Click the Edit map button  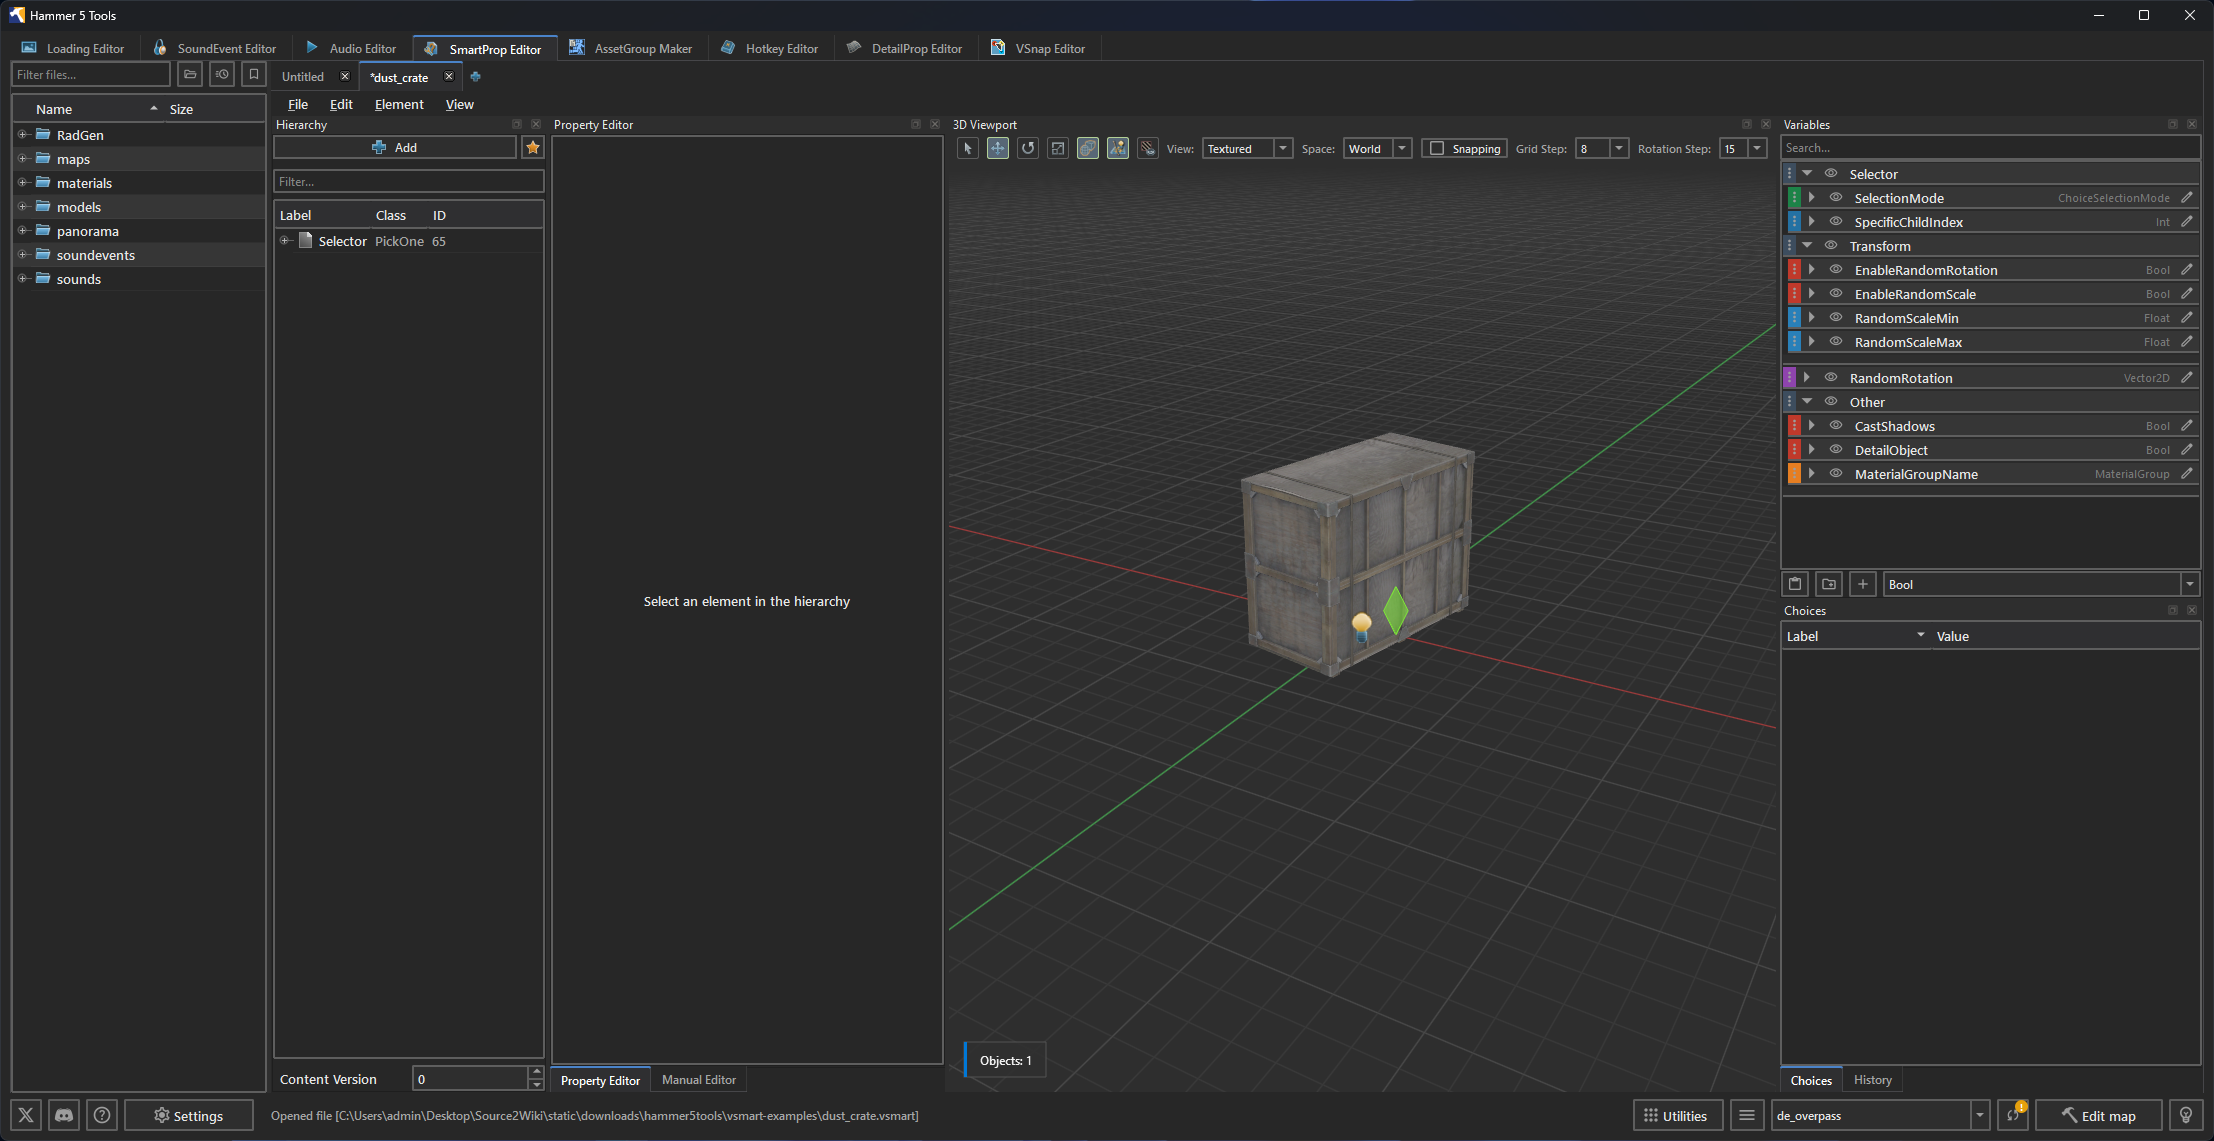[x=2099, y=1116]
